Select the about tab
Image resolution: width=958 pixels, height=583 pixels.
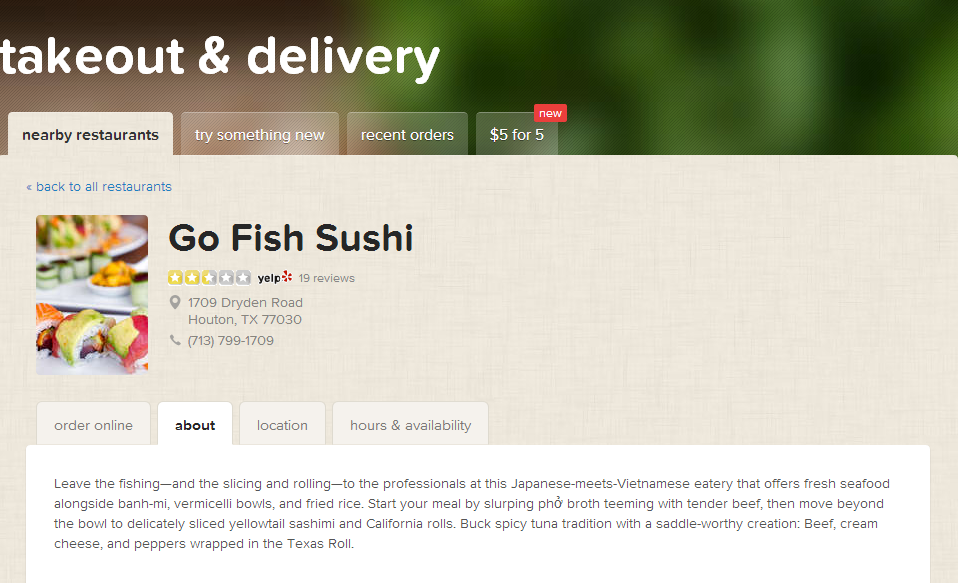click(195, 425)
